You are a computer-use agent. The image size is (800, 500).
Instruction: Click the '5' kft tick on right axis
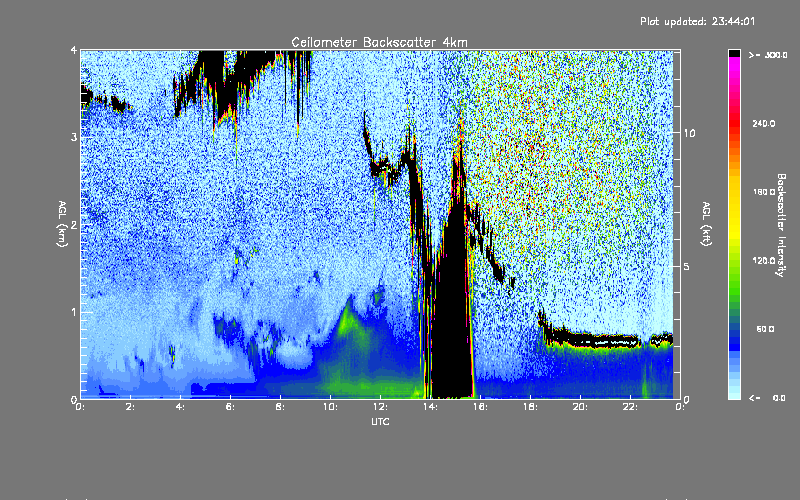pyautogui.click(x=687, y=266)
